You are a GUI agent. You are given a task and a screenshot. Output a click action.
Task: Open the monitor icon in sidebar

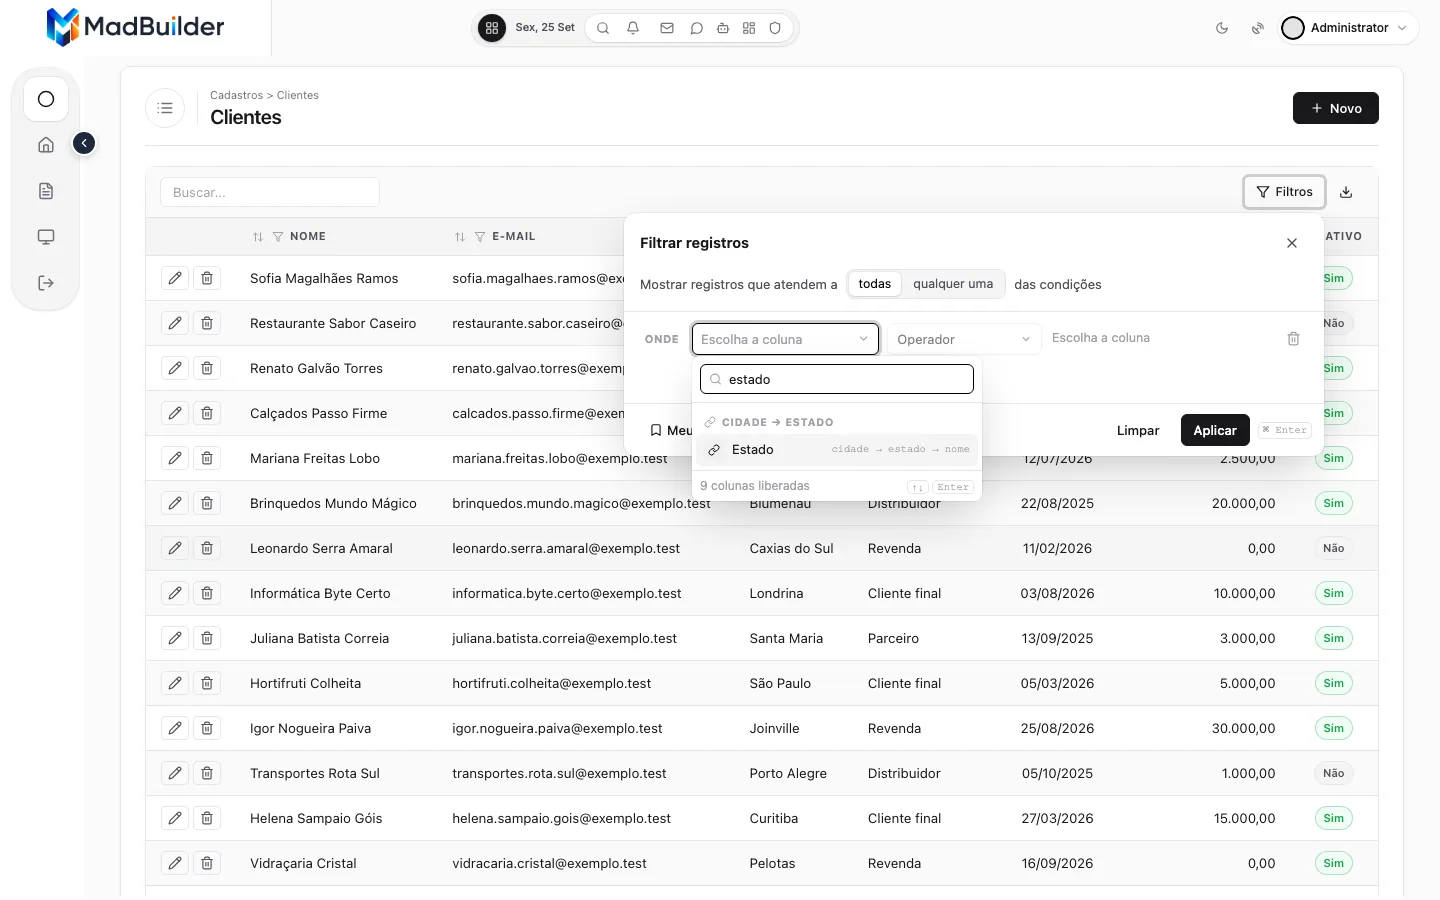[x=46, y=237]
